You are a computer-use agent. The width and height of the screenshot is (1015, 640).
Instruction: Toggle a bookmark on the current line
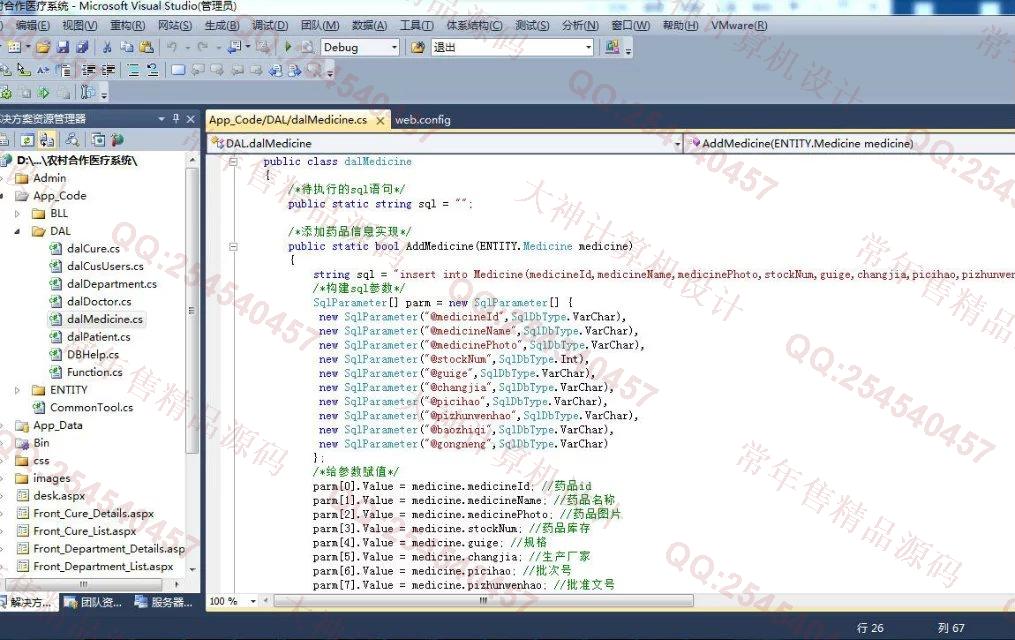(x=178, y=70)
